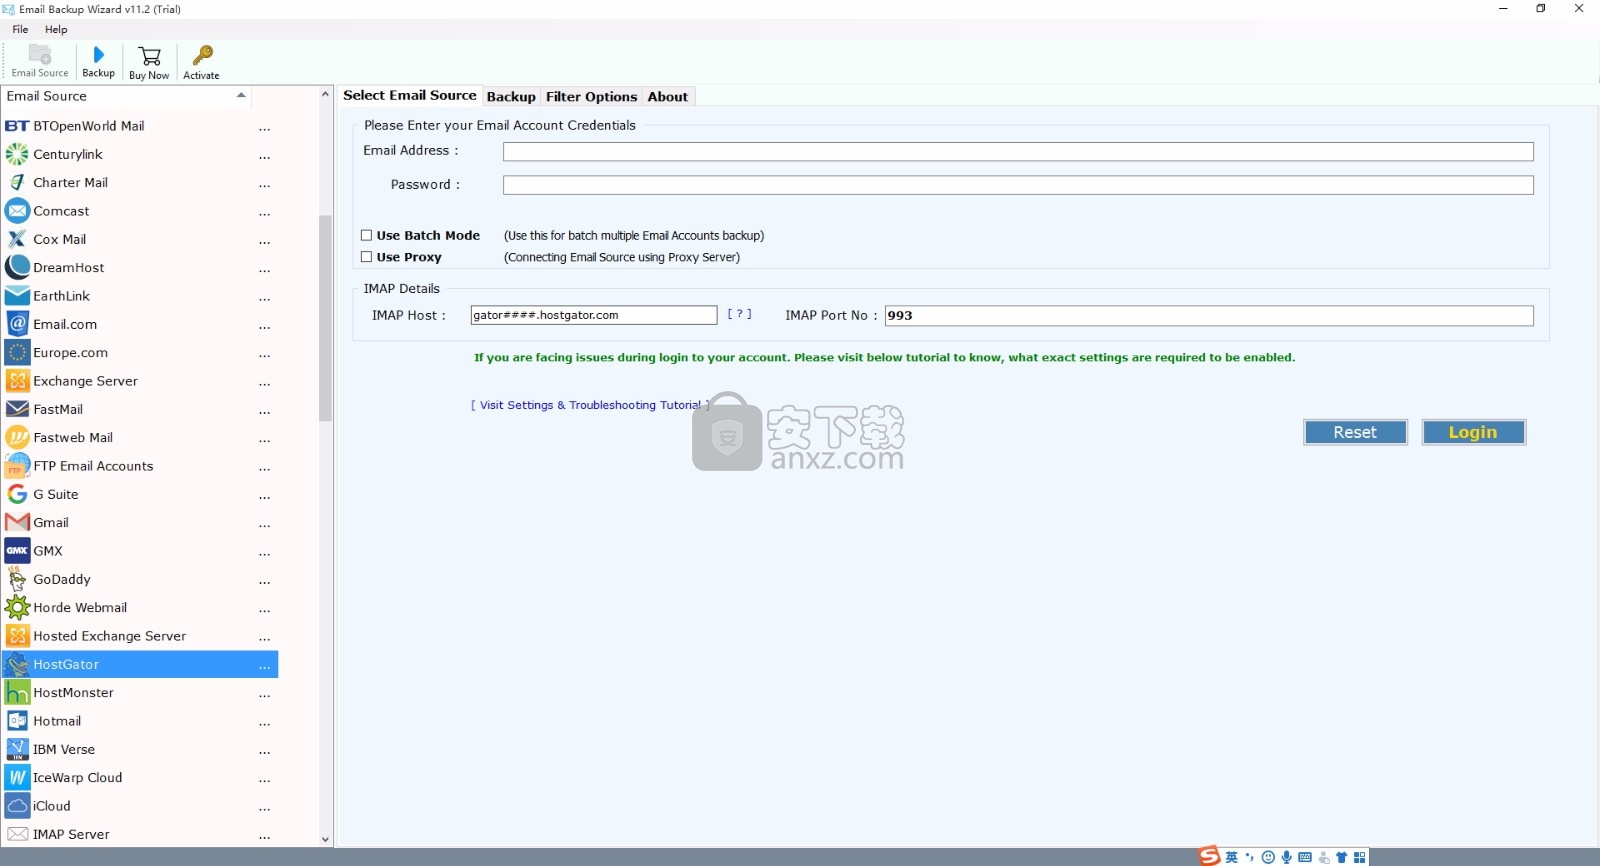Select the Email.com icon
This screenshot has height=866, width=1600.
[x=17, y=324]
